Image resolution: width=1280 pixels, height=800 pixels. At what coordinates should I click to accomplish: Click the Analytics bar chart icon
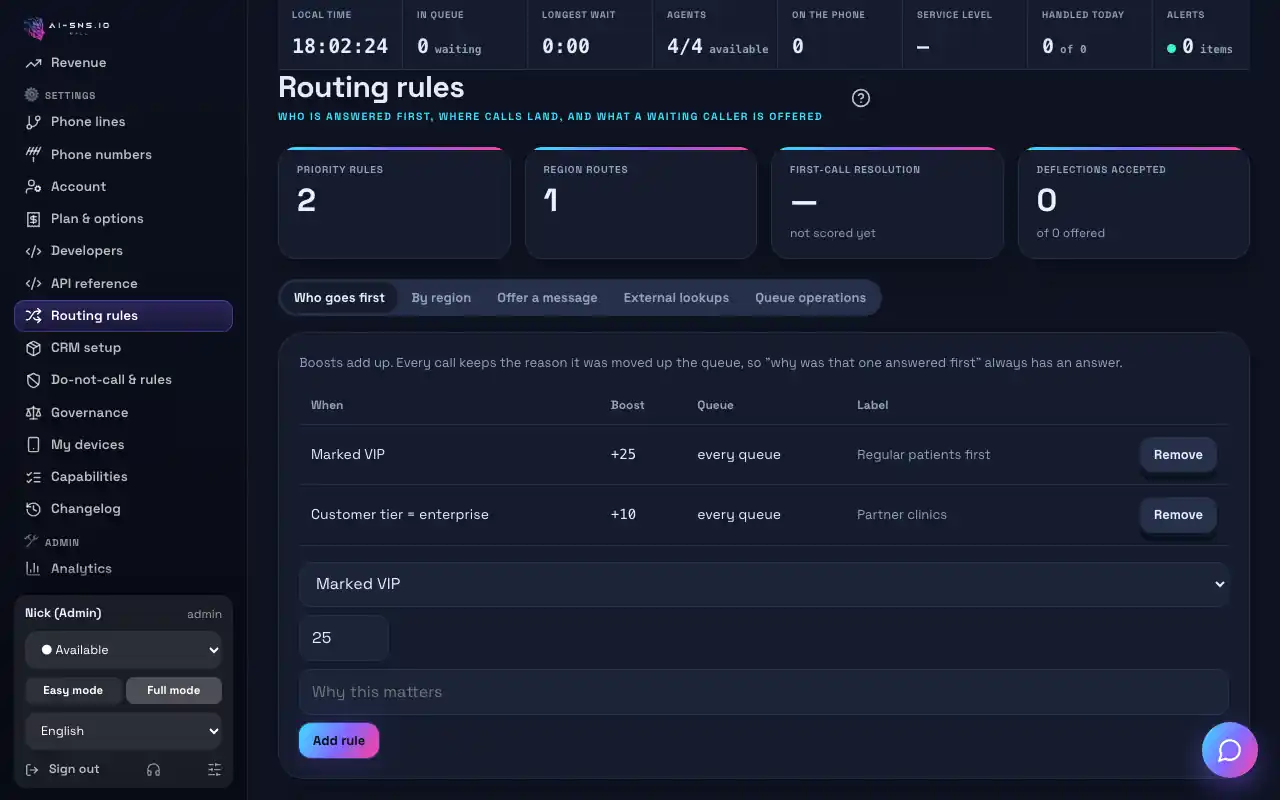33,568
